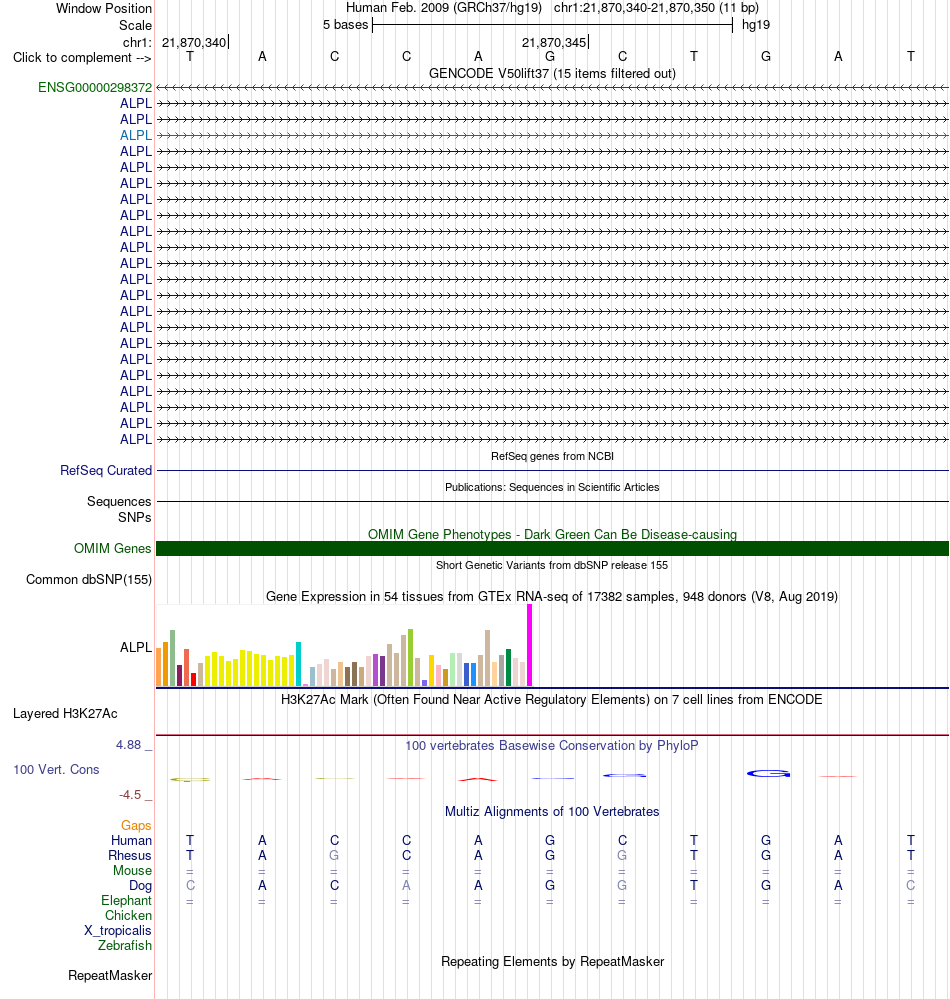Select the Rhesus alignment row label
The width and height of the screenshot is (950, 999).
(x=130, y=856)
